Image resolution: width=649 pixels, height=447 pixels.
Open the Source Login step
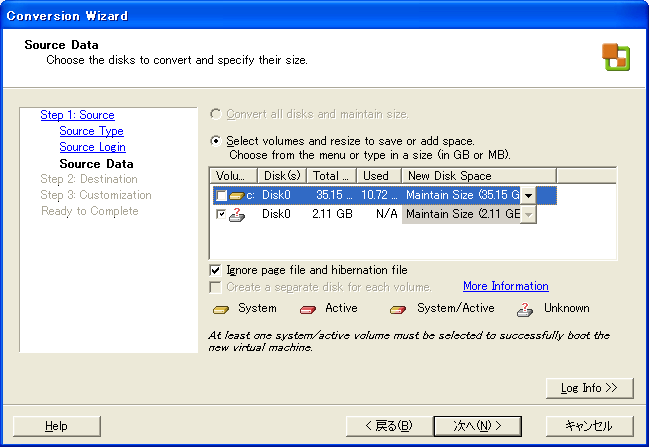(x=92, y=147)
